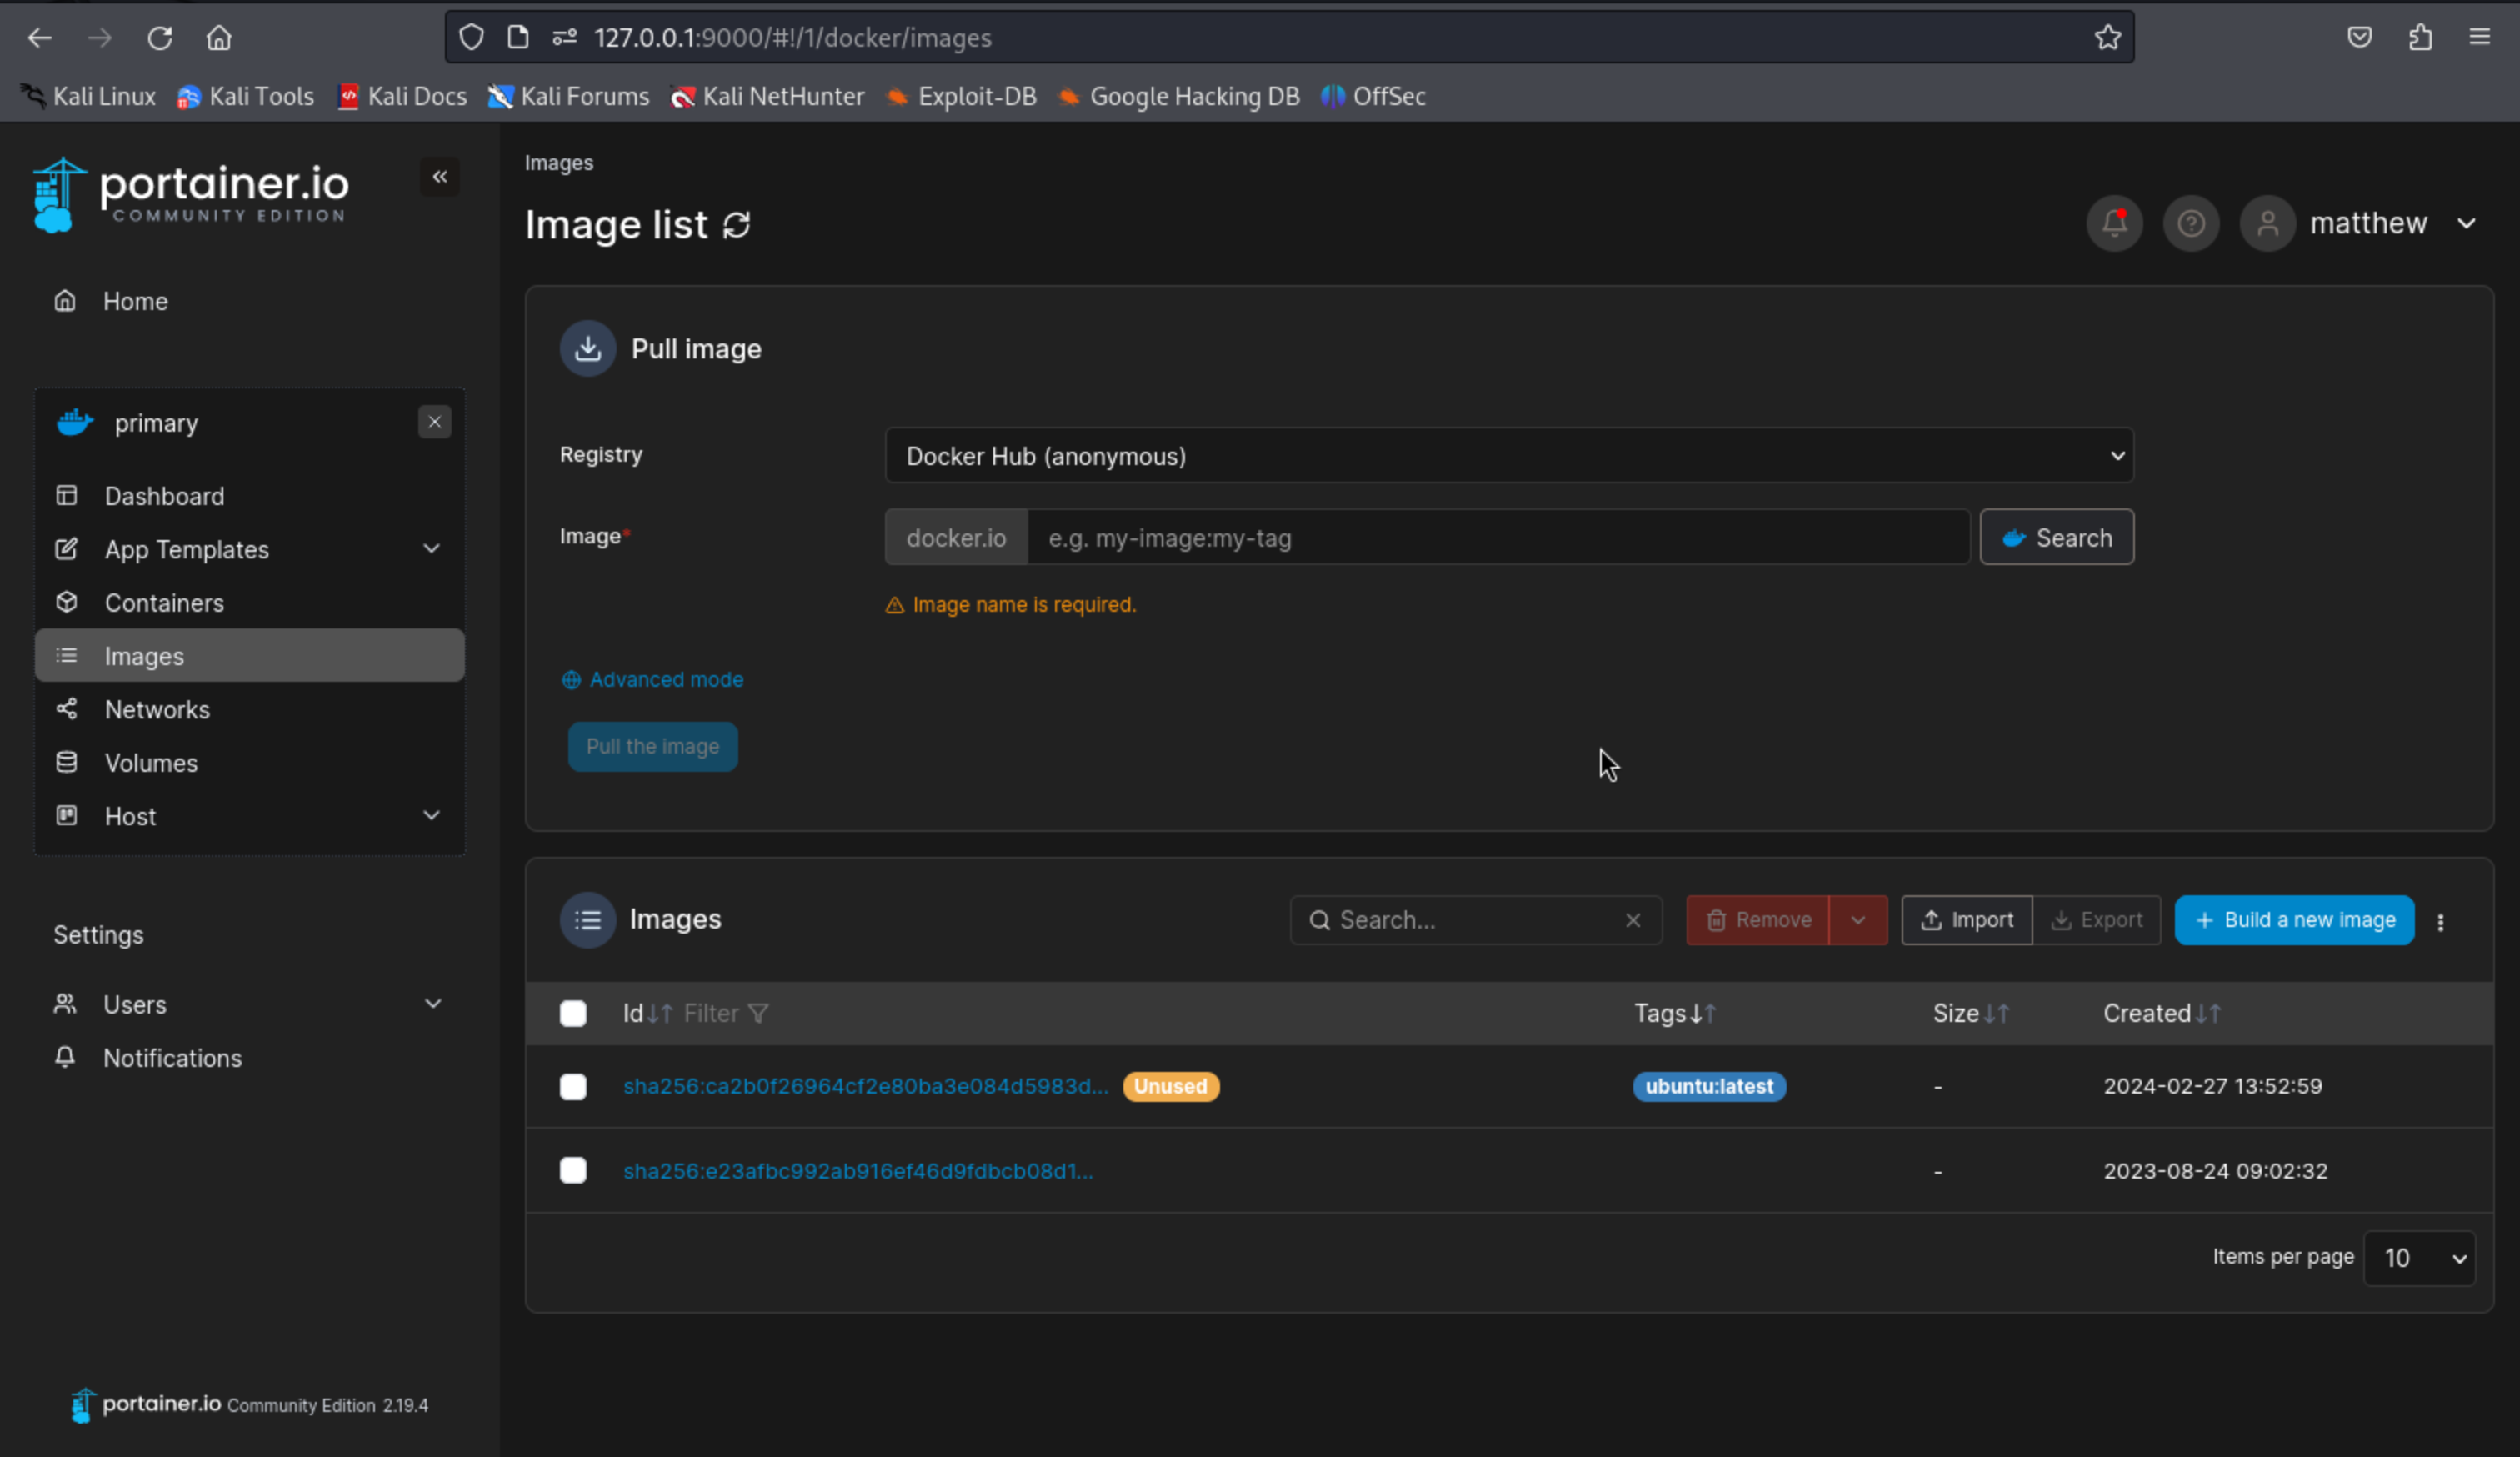Open the table settings three-dot menu
This screenshot has height=1457, width=2520.
point(2440,922)
